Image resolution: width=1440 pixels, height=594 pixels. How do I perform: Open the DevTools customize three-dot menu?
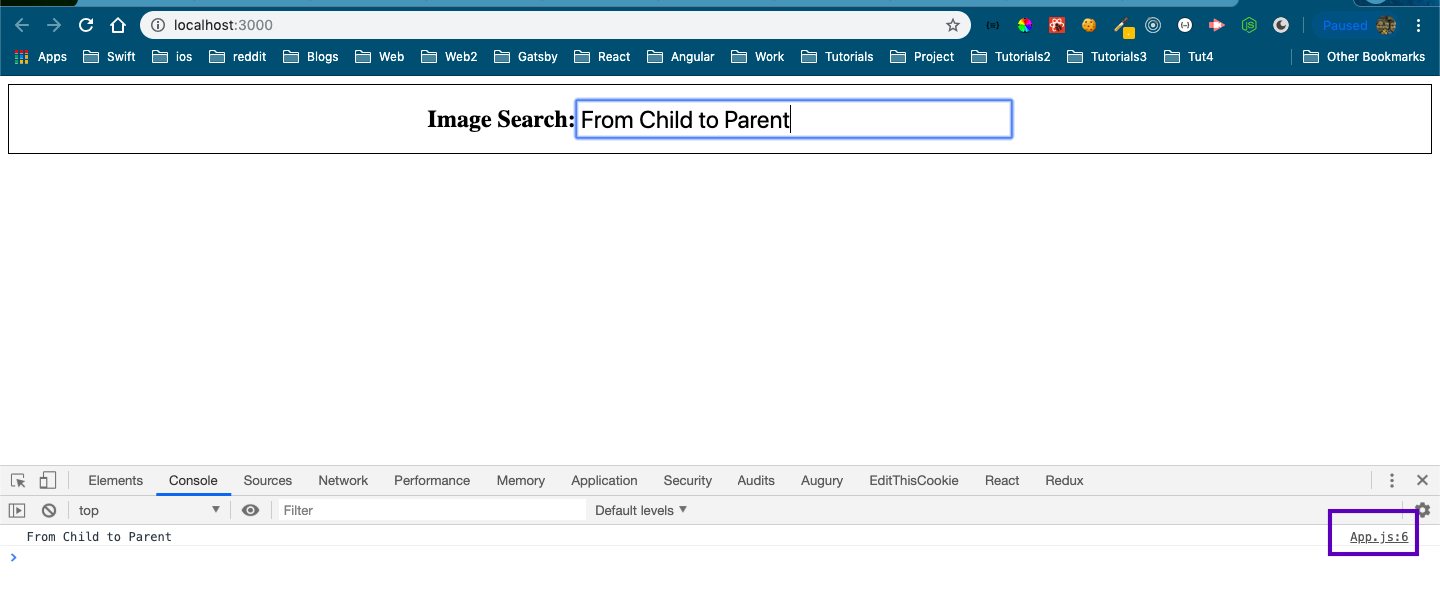tap(1392, 481)
